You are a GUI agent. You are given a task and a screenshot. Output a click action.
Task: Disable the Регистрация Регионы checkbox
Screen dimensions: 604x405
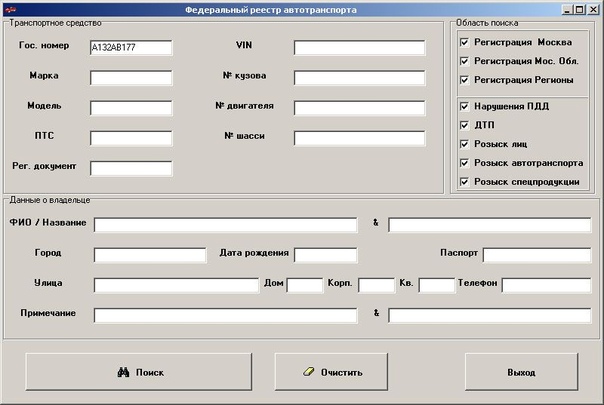point(464,79)
